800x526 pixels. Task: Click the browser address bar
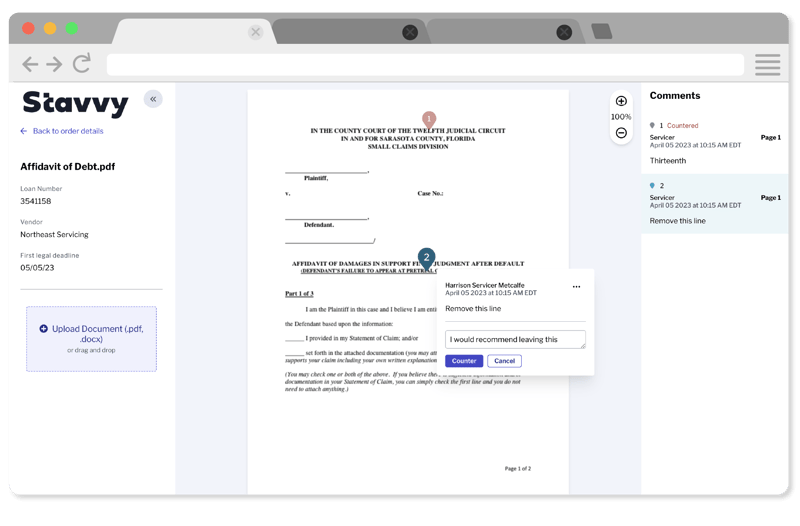pyautogui.click(x=425, y=65)
